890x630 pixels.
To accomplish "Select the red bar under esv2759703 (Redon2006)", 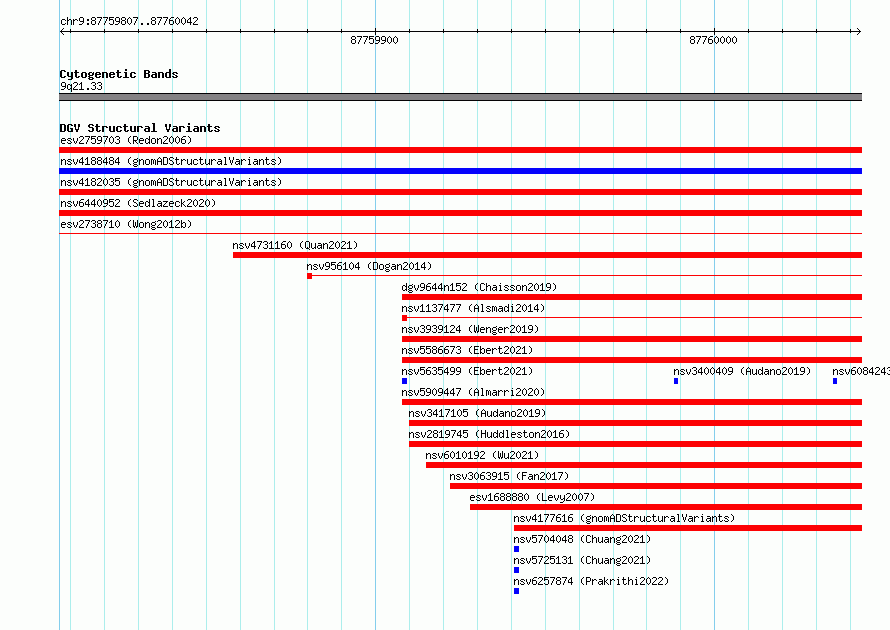I will (460, 150).
